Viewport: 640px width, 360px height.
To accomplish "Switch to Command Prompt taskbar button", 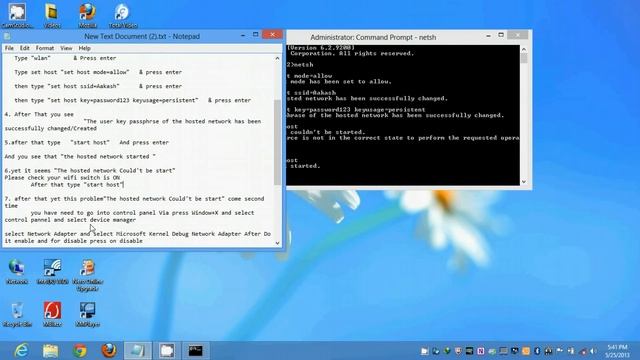I will click(196, 351).
